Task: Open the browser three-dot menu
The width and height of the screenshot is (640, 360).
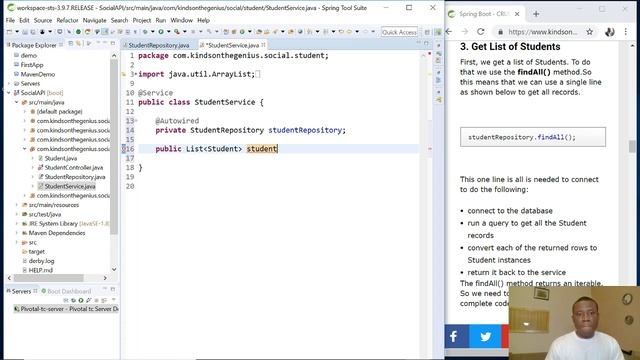Action: tap(626, 32)
